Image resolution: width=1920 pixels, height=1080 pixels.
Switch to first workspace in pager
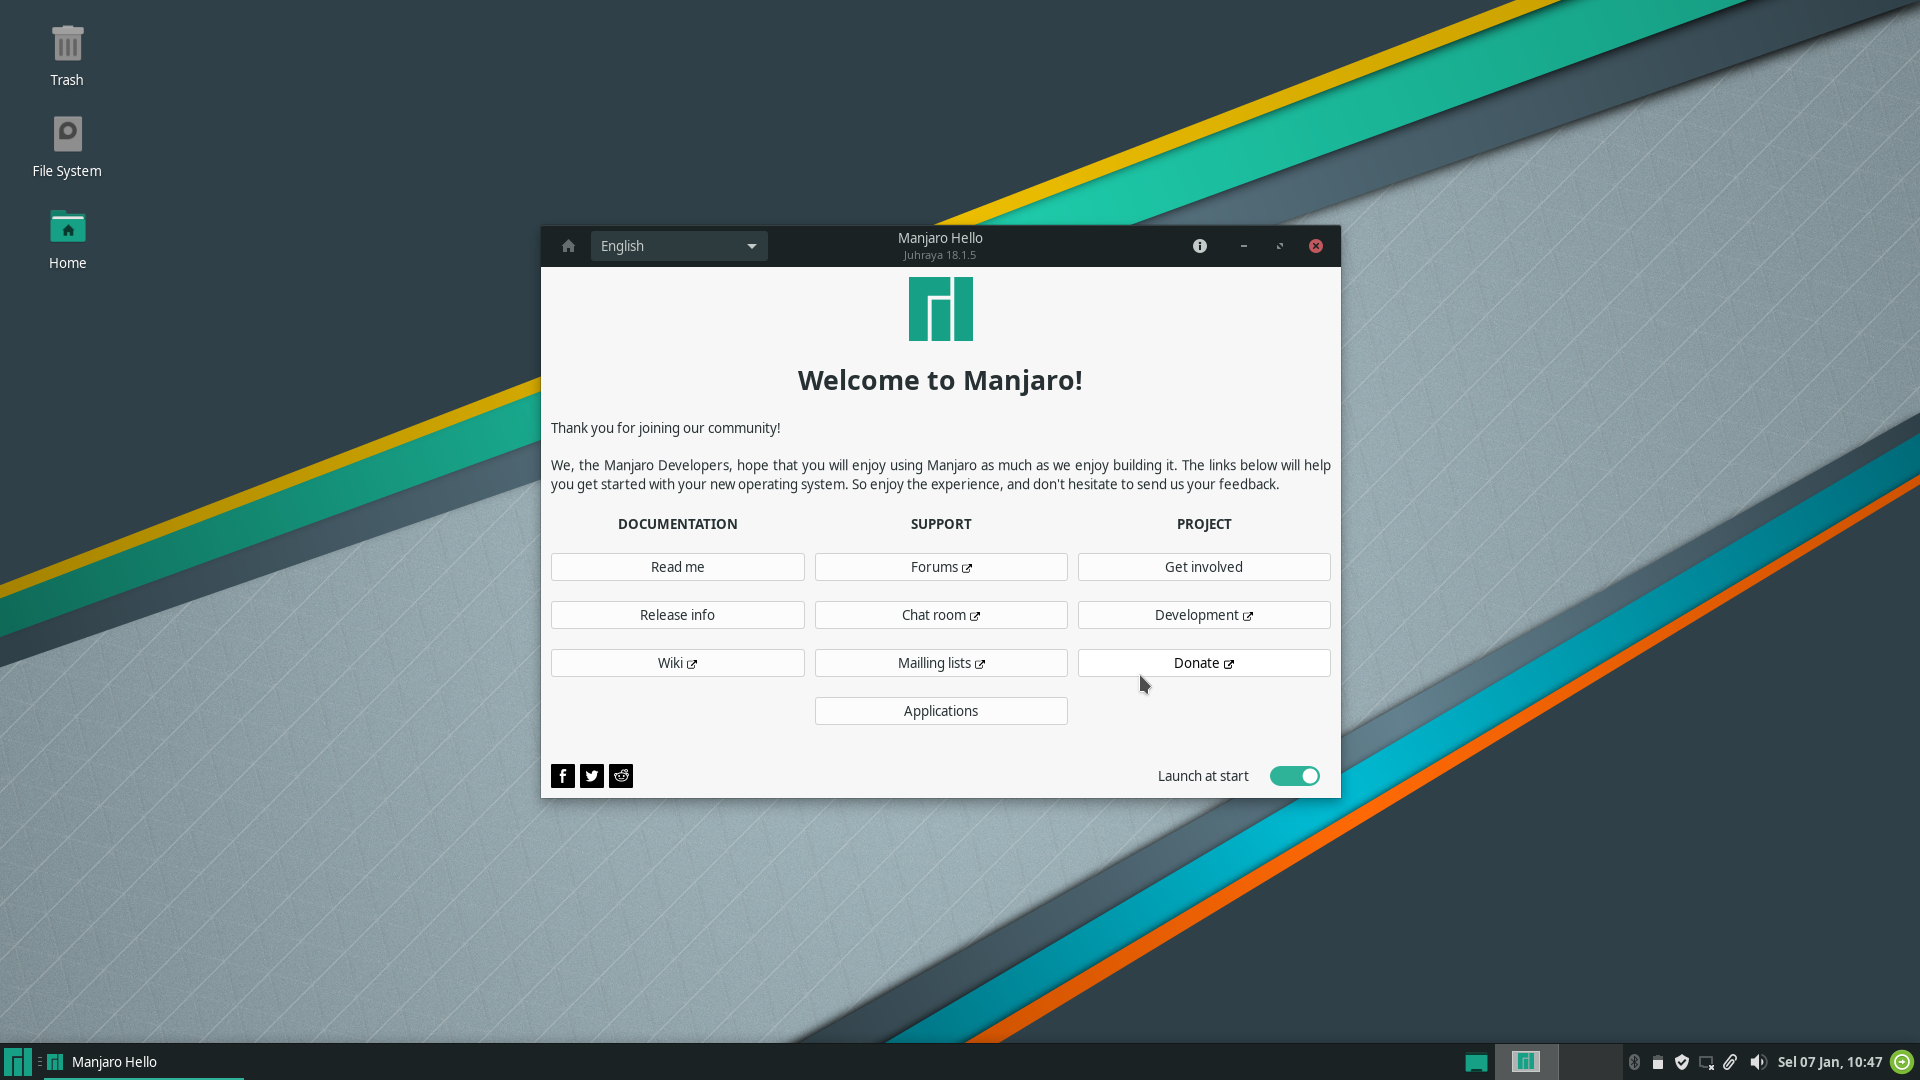point(1526,1062)
